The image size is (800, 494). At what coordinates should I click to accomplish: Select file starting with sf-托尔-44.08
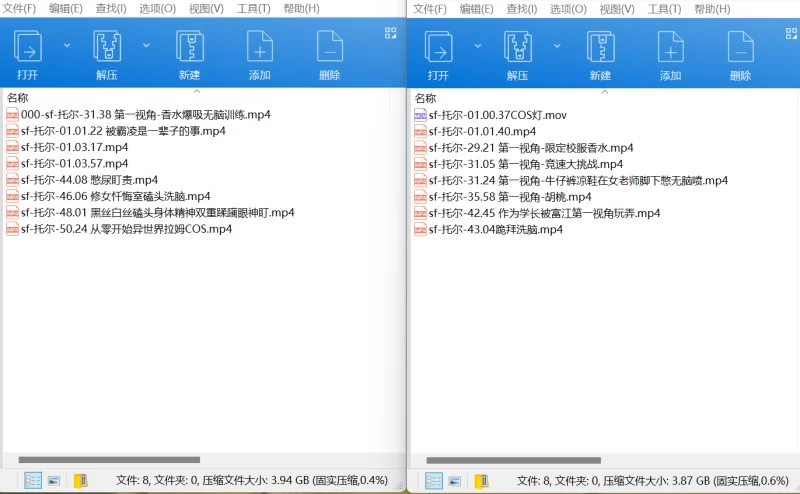click(82, 180)
